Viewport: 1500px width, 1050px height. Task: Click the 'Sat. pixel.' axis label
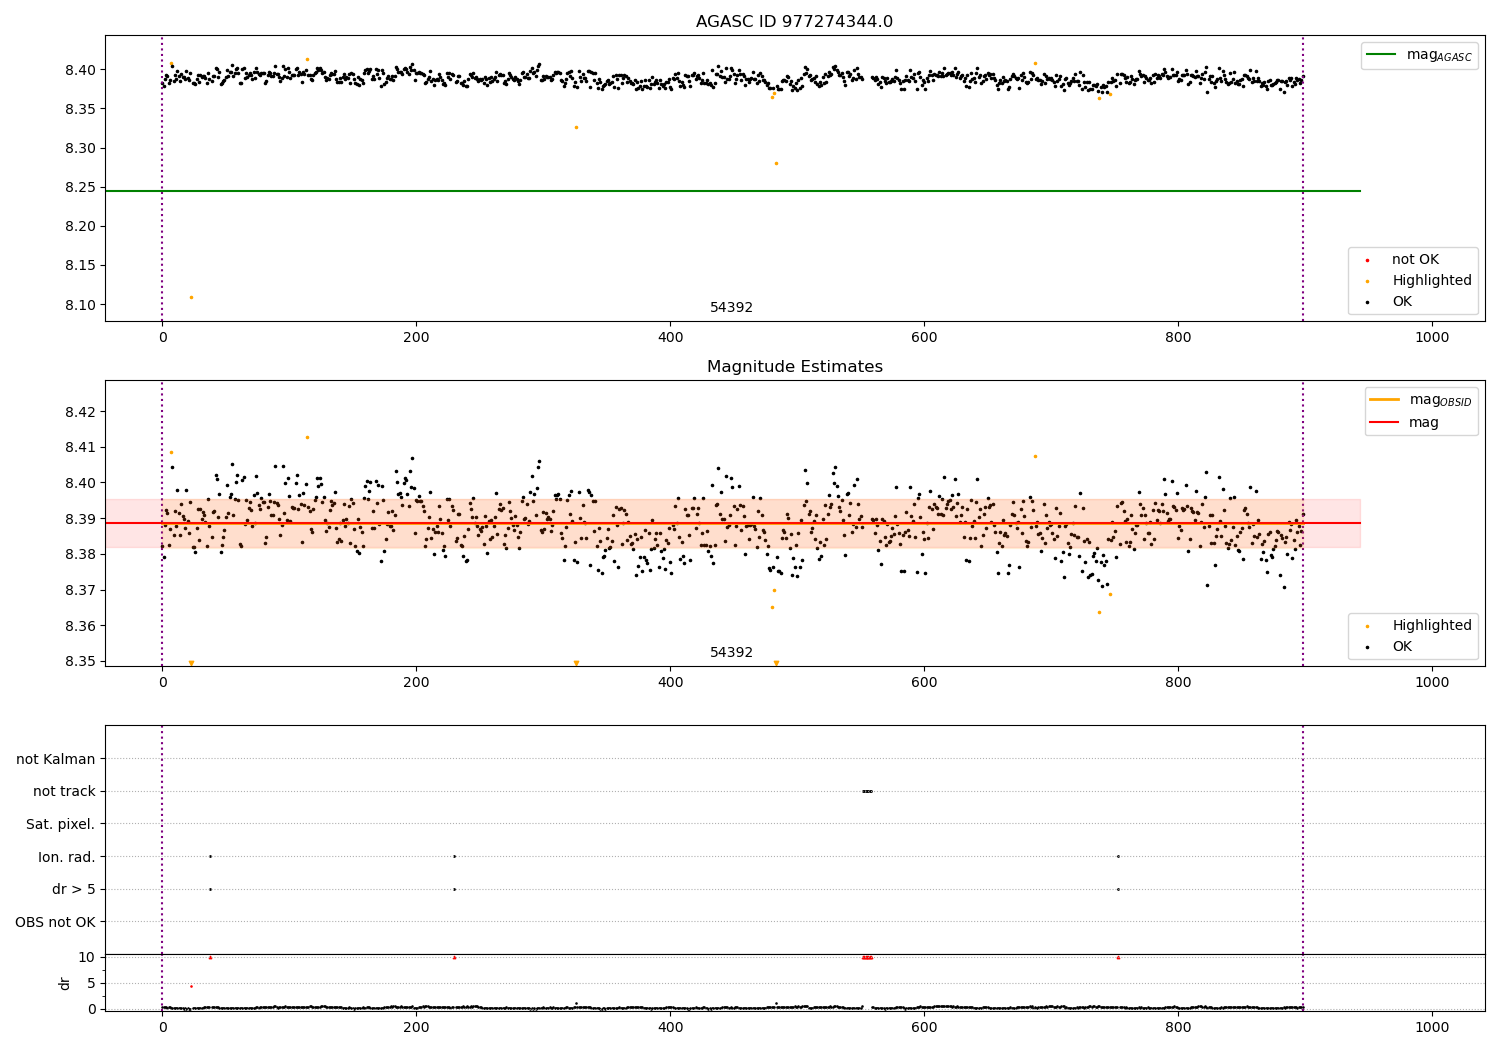point(61,824)
